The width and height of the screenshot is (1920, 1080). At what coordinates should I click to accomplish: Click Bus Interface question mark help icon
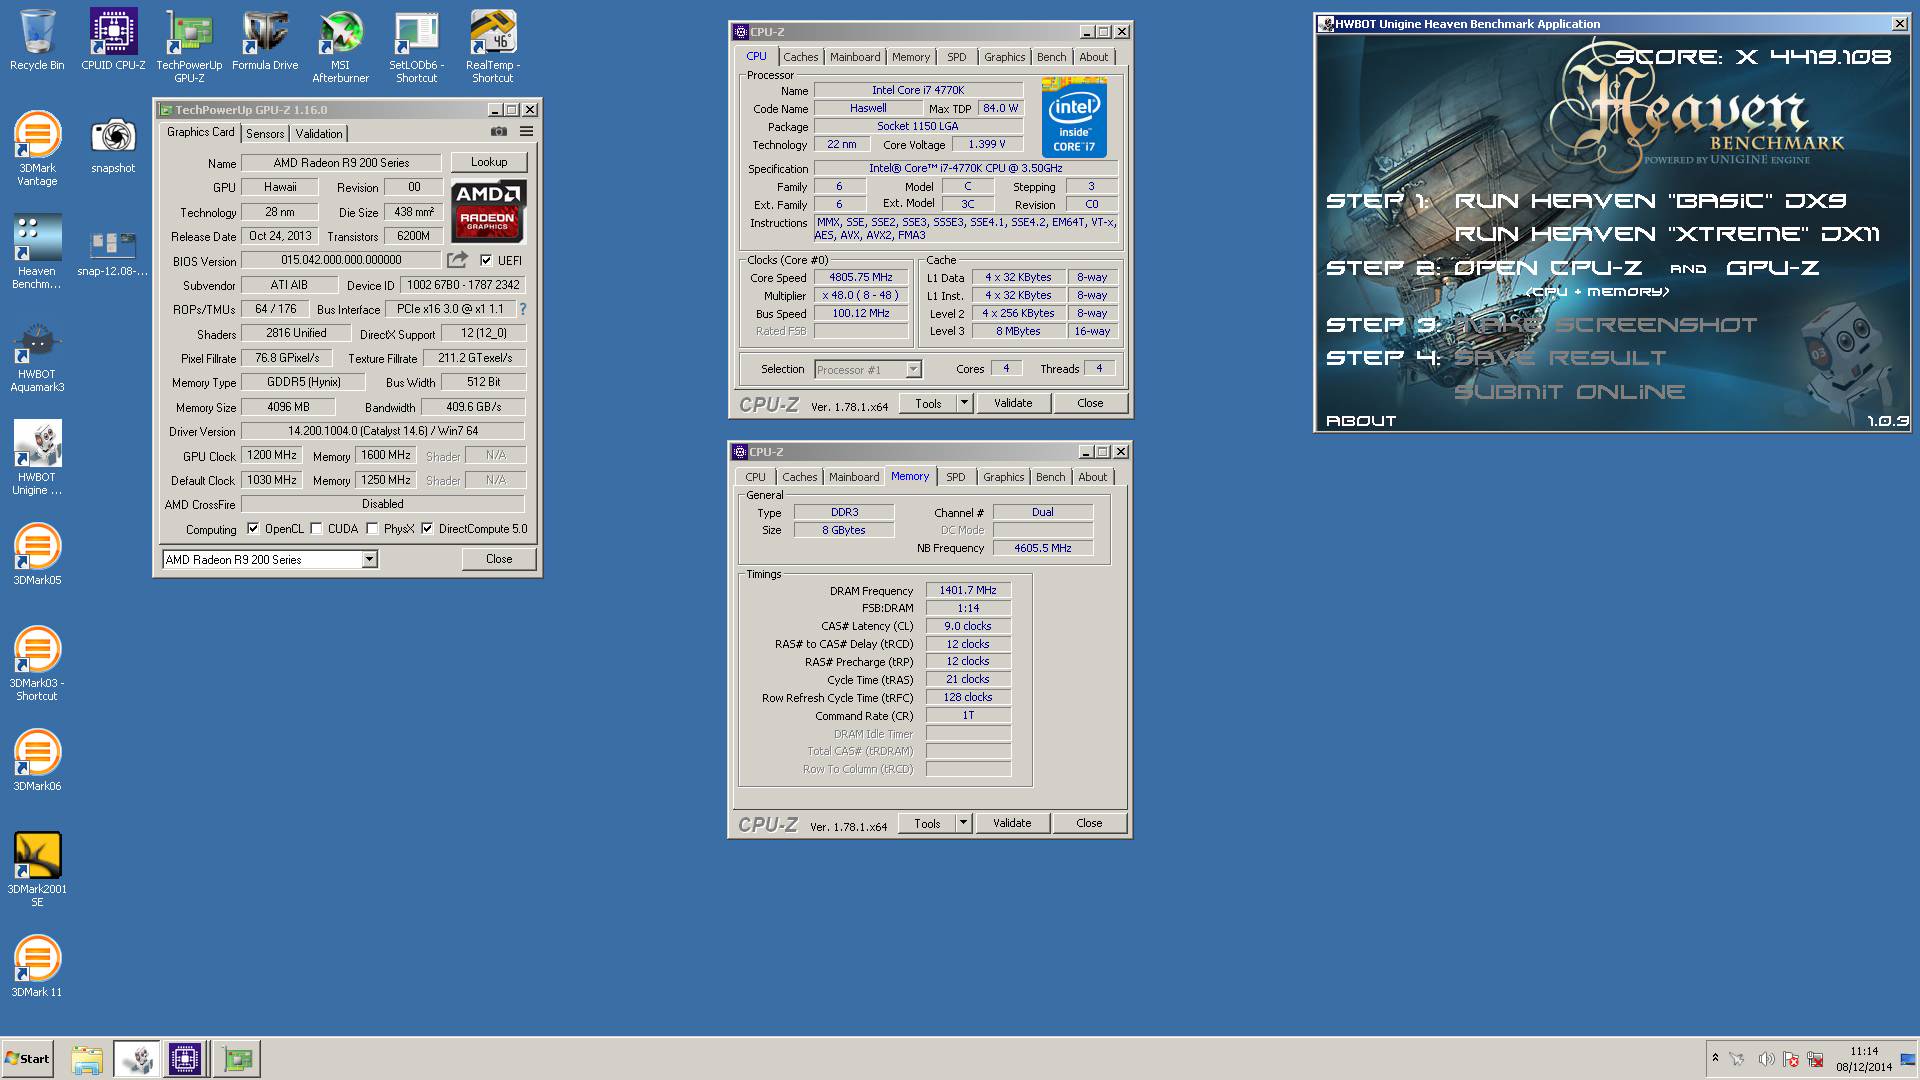[522, 309]
